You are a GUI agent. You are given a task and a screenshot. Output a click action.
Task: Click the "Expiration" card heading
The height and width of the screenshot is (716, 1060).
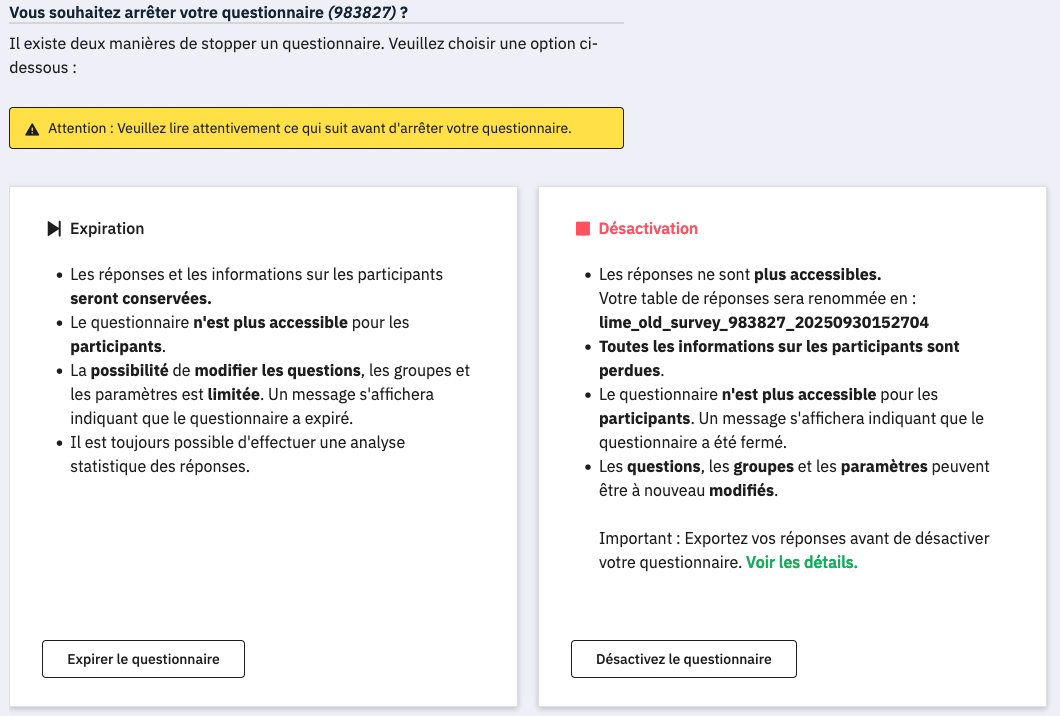click(107, 229)
